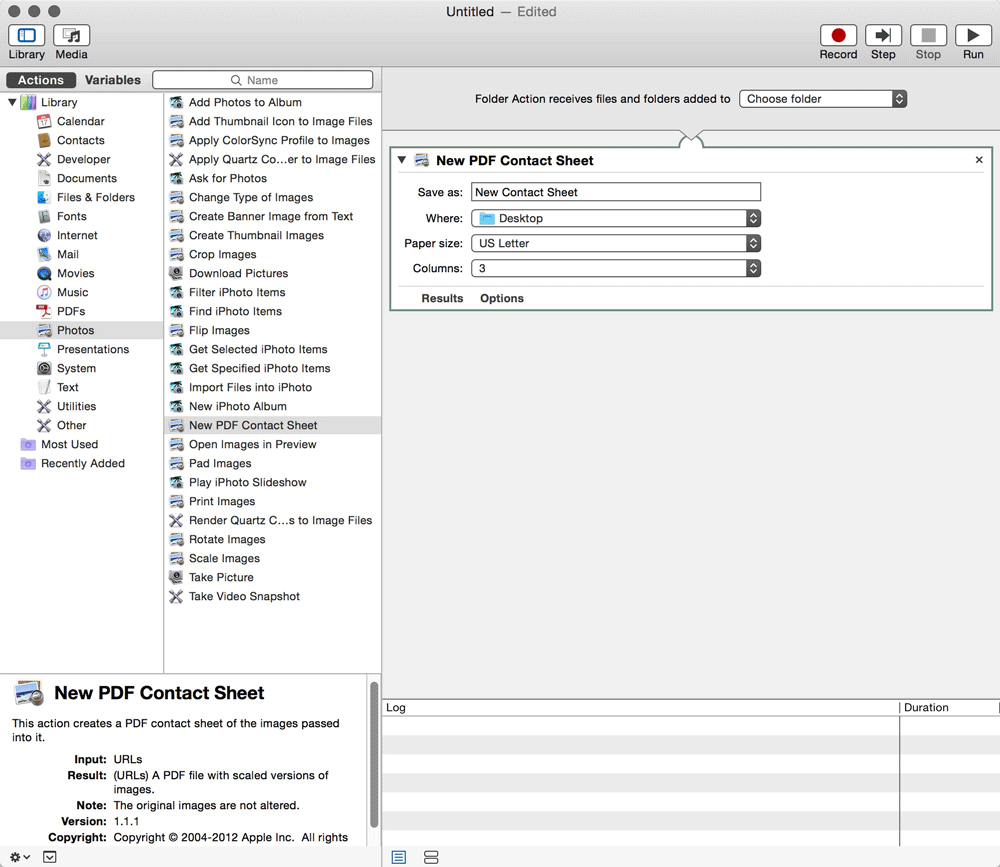Switch to the Actions tab
Viewport: 1000px width, 867px height.
(x=41, y=80)
